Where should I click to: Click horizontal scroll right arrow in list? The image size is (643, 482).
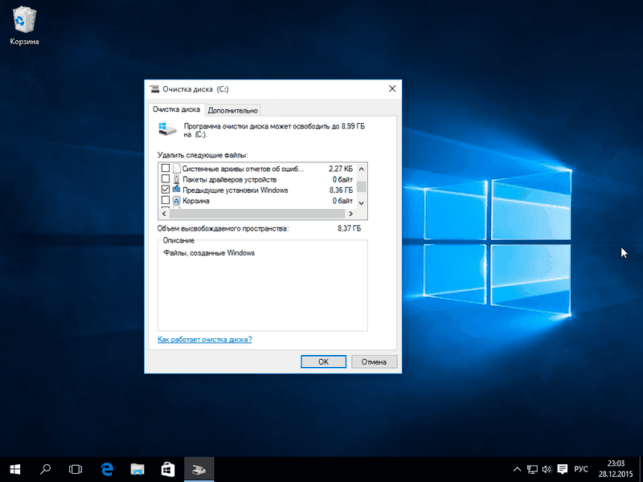[x=351, y=214]
